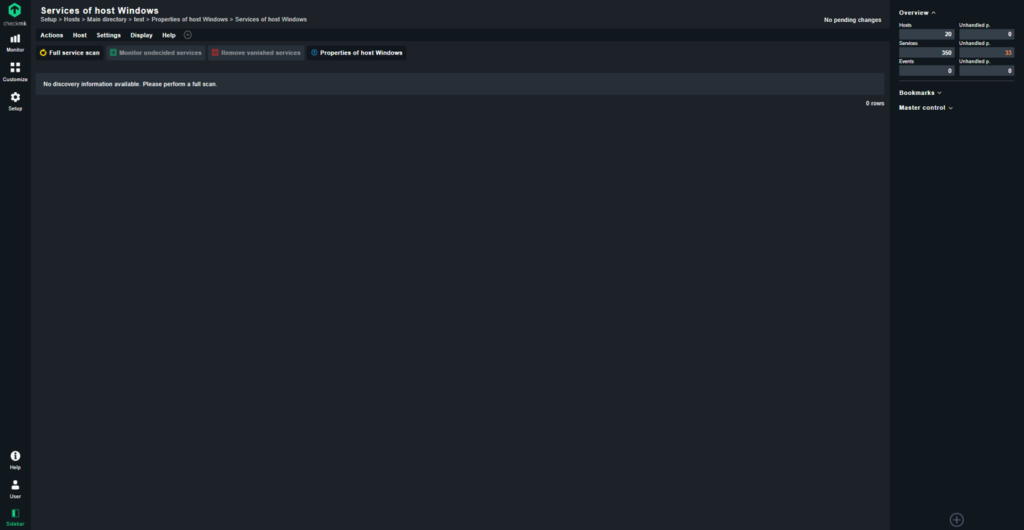Add a snap-in with plus icon
The width and height of the screenshot is (1024, 530).
(x=956, y=520)
